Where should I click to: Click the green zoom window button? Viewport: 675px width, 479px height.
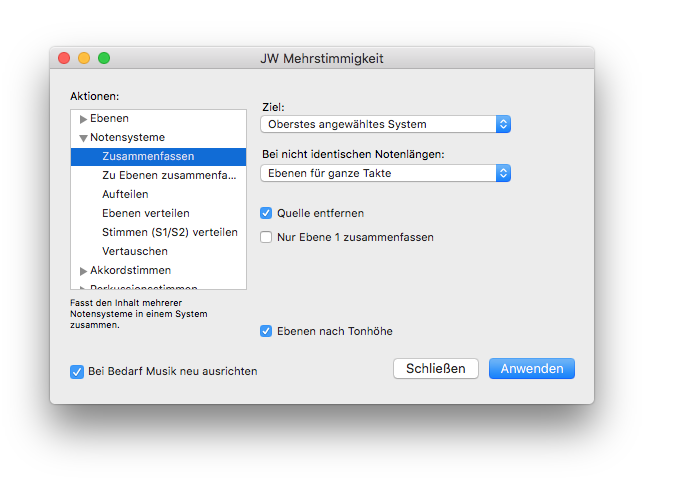click(x=104, y=58)
